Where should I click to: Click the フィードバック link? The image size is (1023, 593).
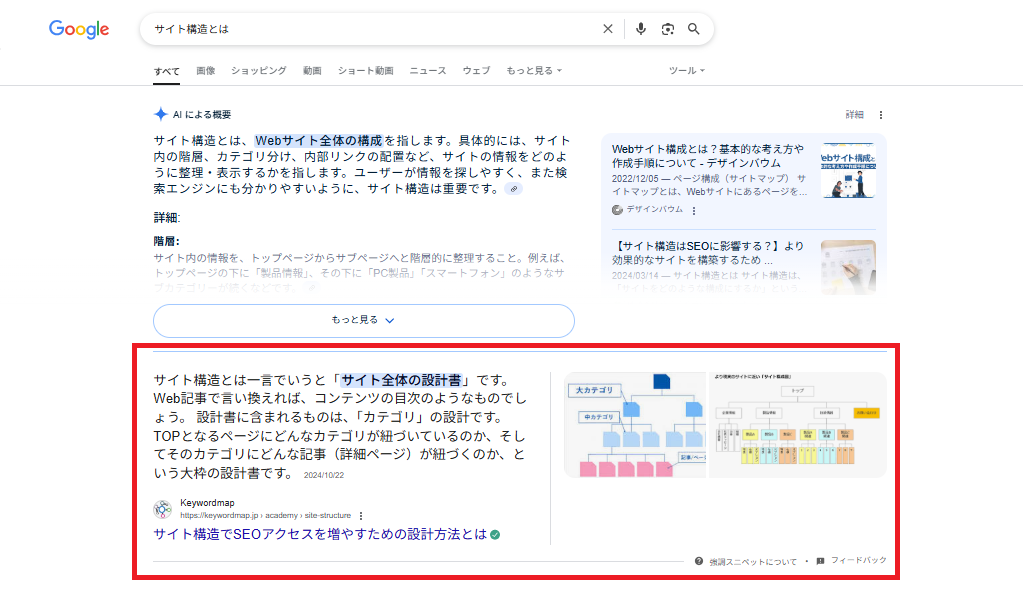859,560
